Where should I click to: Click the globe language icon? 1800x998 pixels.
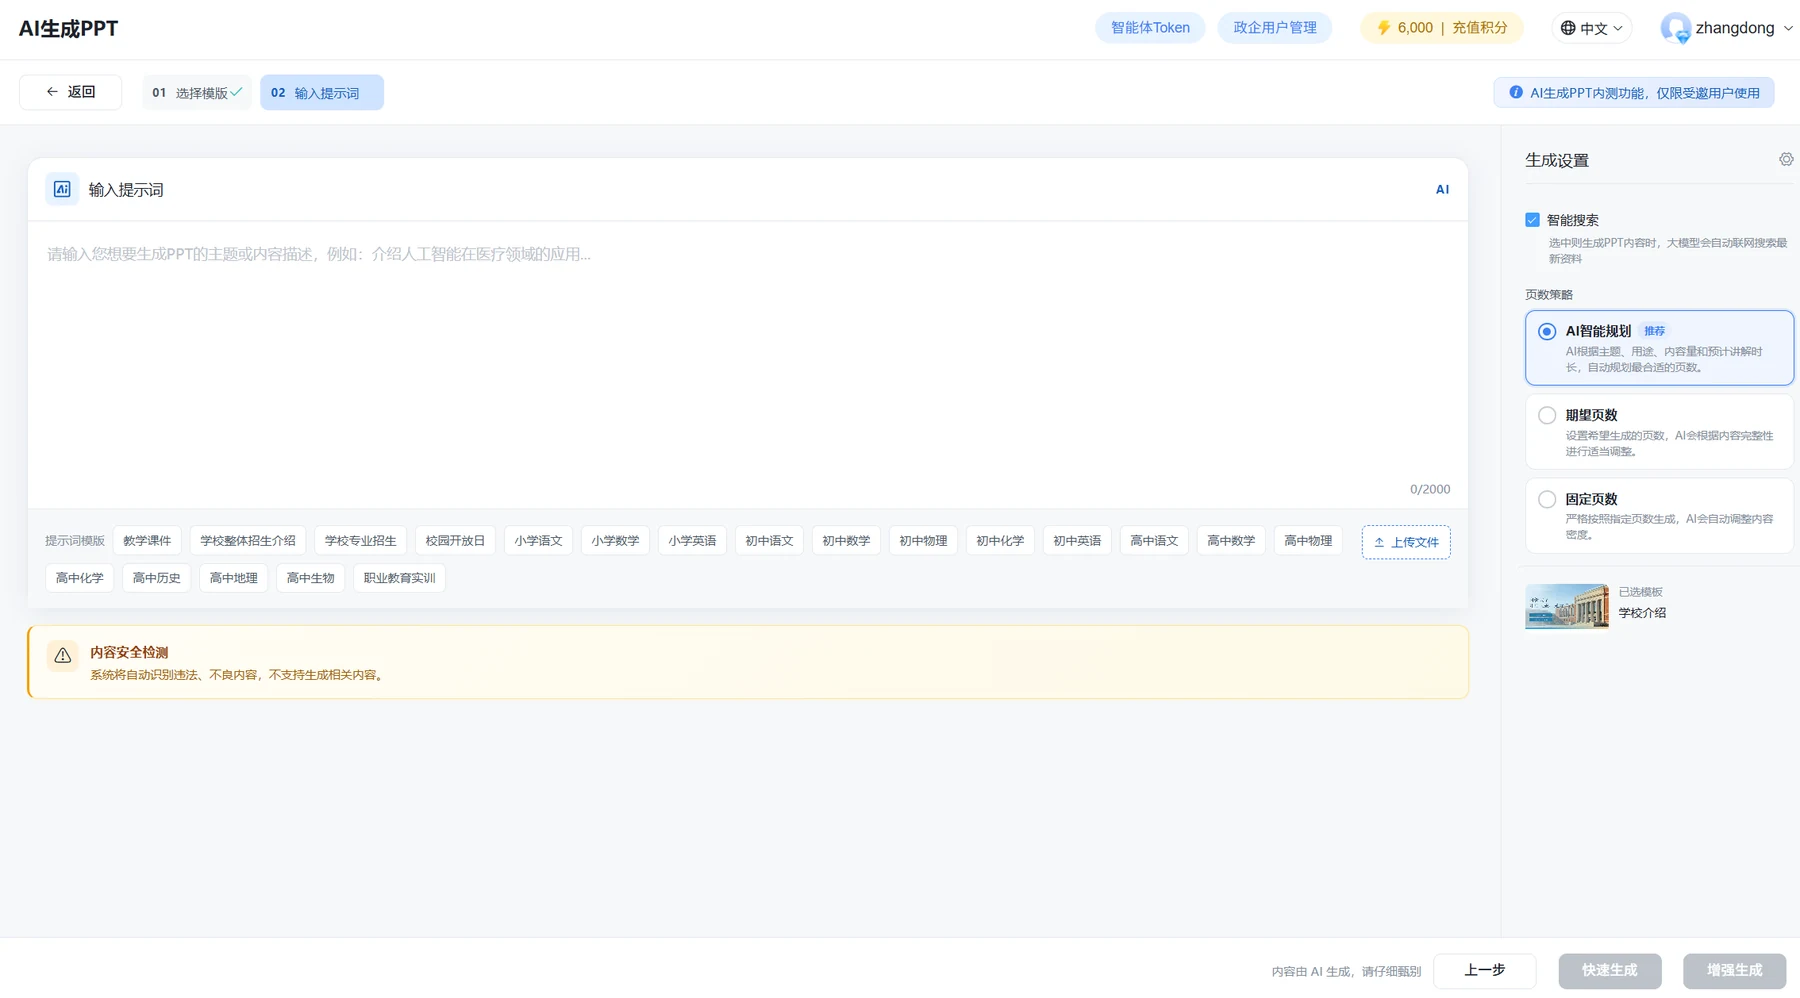(1568, 28)
